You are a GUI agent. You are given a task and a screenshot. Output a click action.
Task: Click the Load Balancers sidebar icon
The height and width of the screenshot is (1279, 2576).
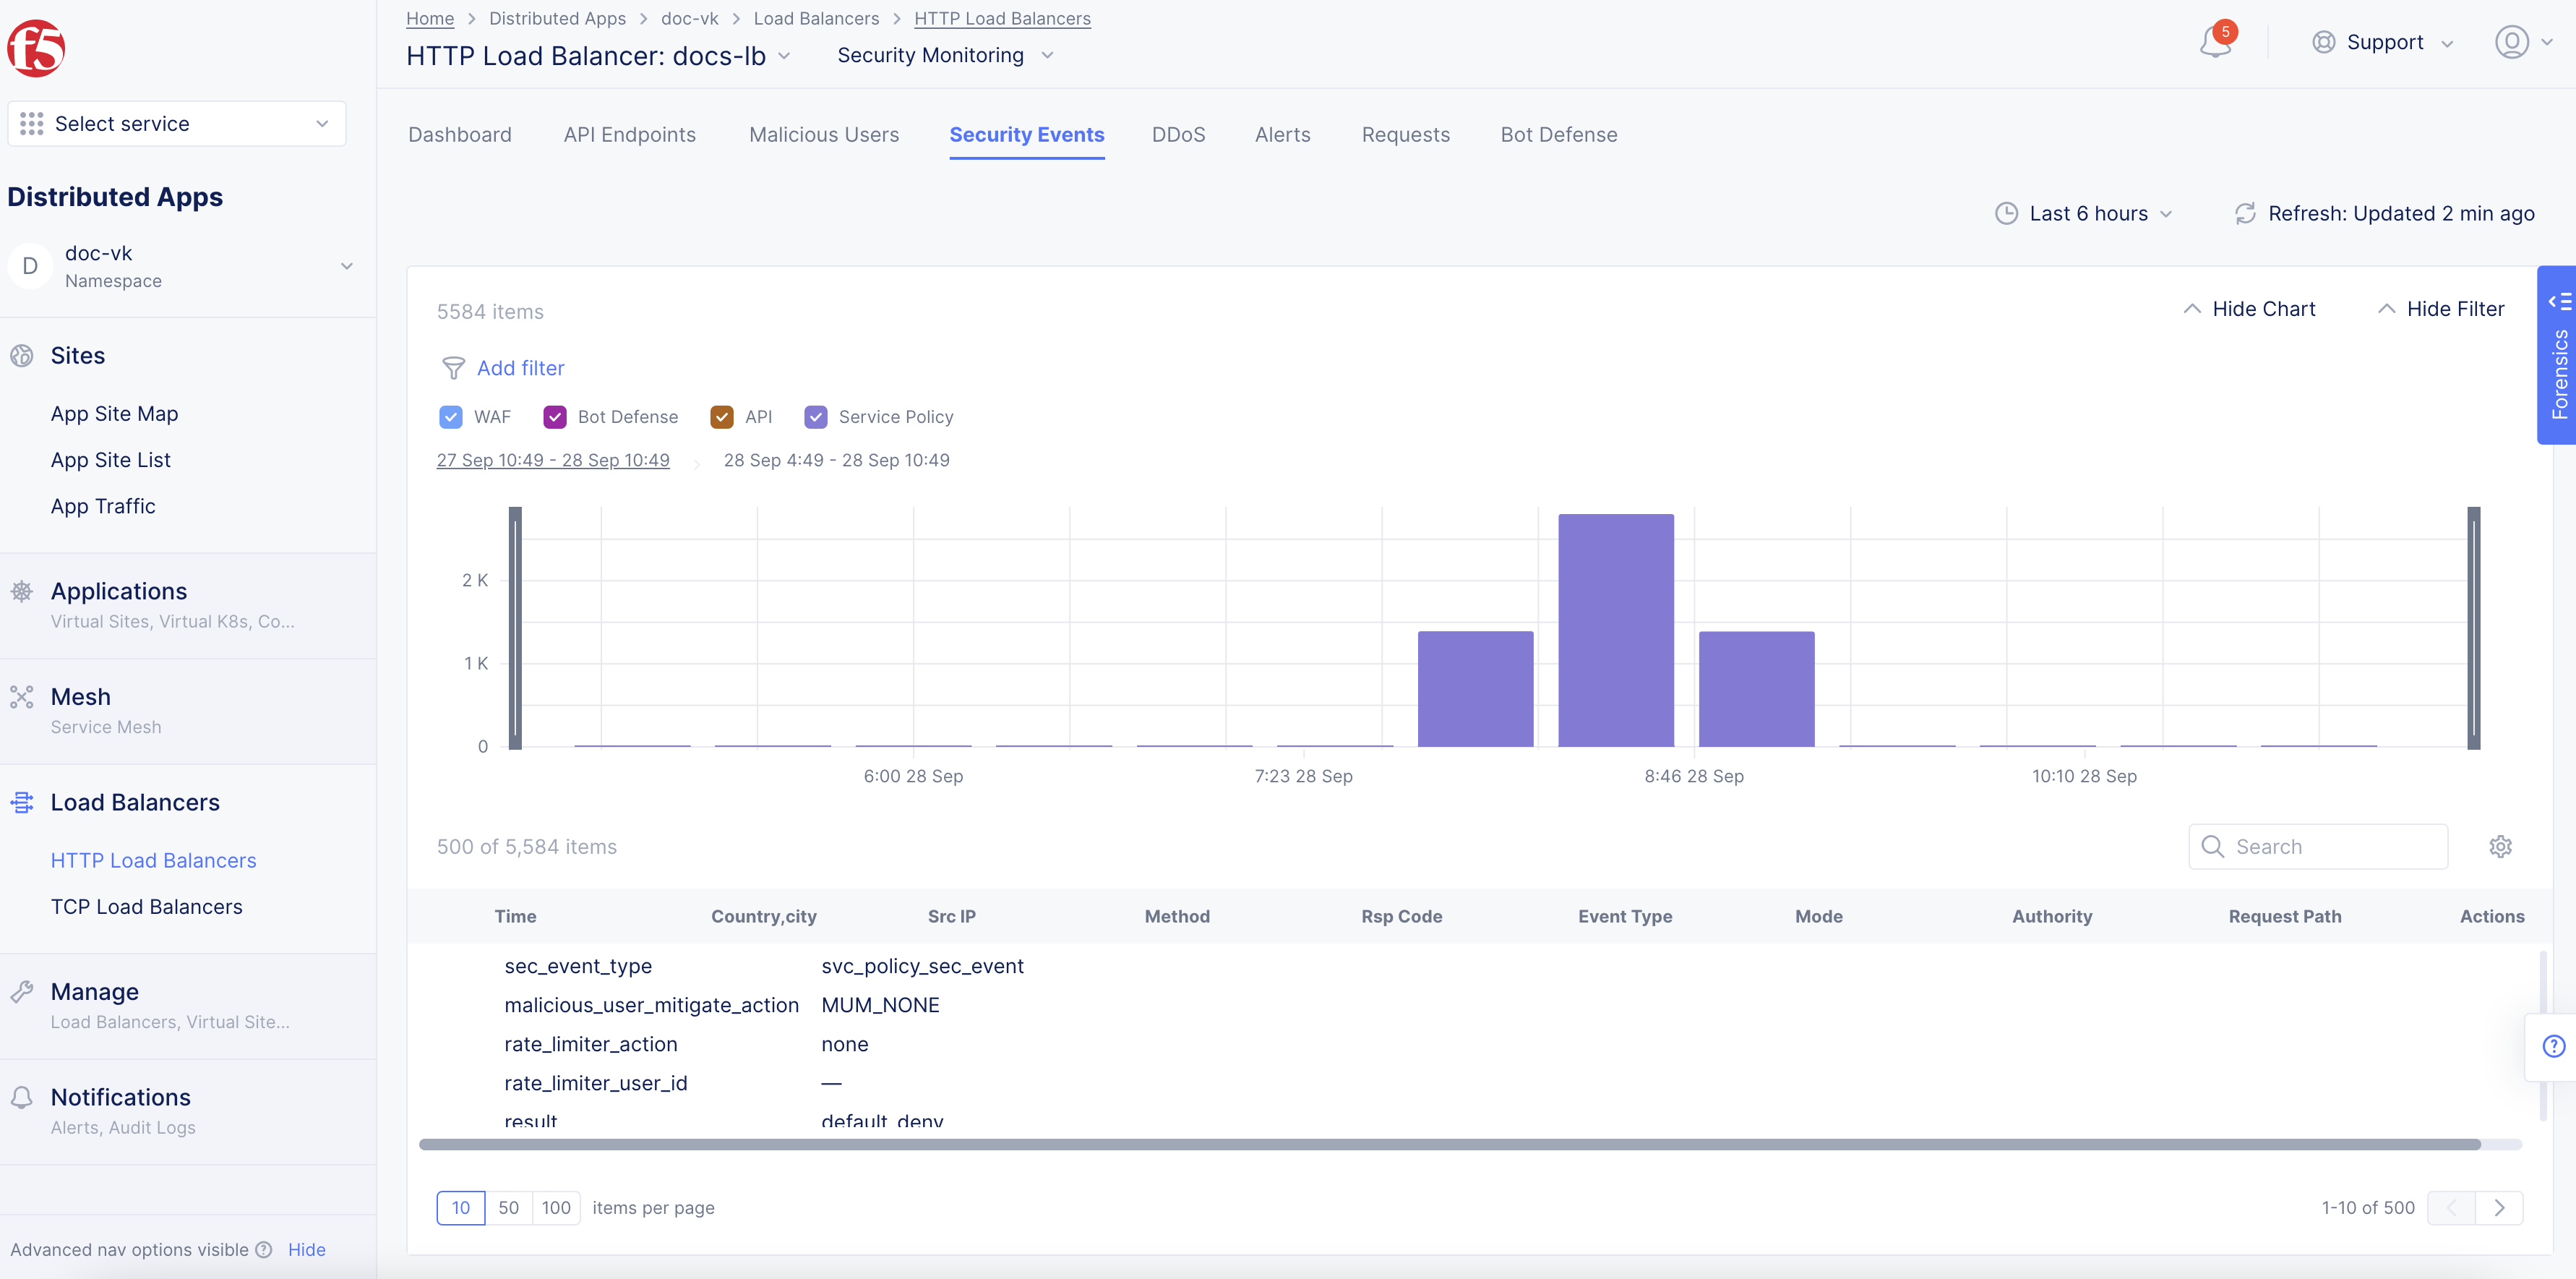[23, 802]
